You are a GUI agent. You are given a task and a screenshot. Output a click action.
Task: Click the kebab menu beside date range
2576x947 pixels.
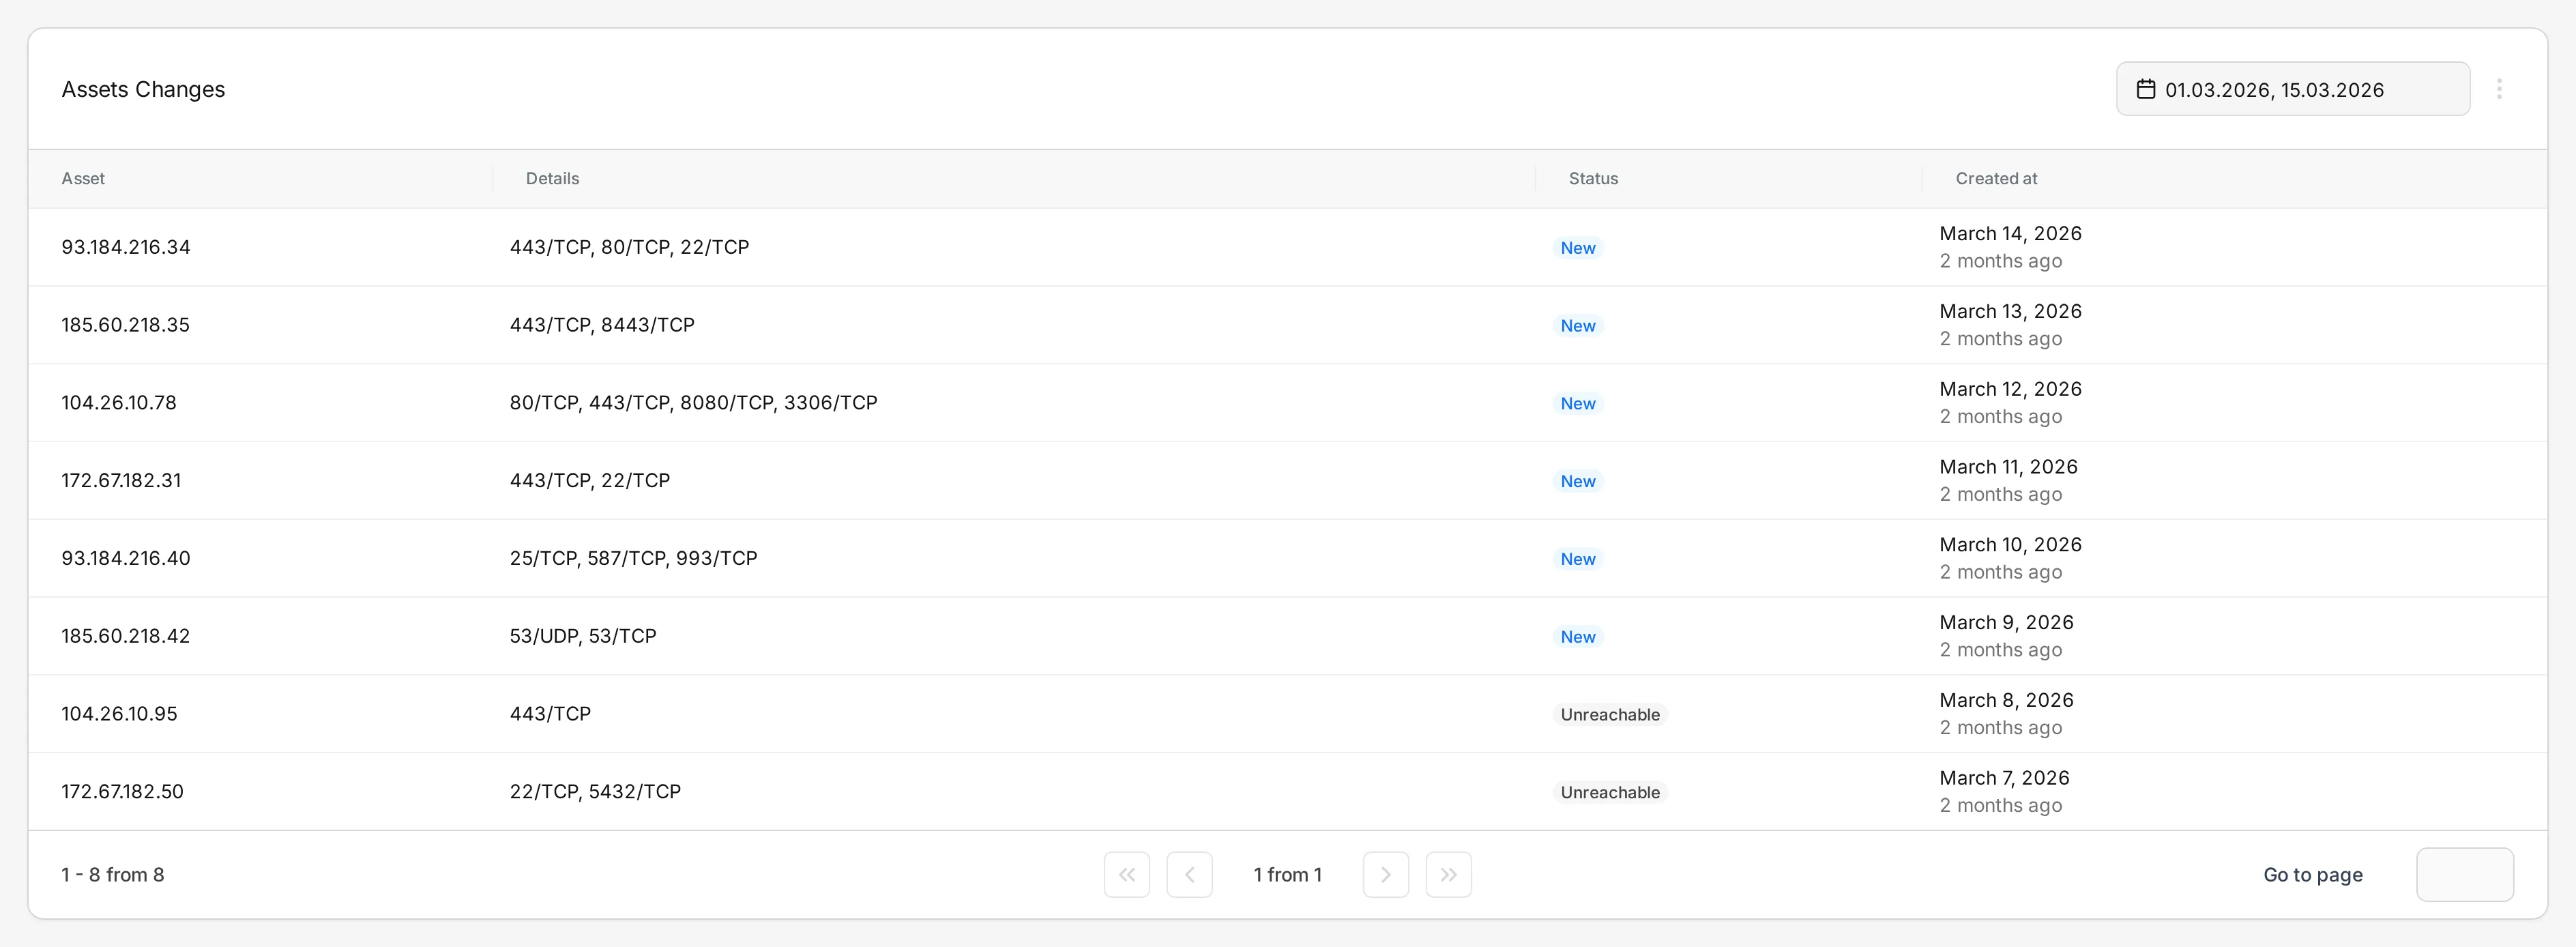(2500, 89)
